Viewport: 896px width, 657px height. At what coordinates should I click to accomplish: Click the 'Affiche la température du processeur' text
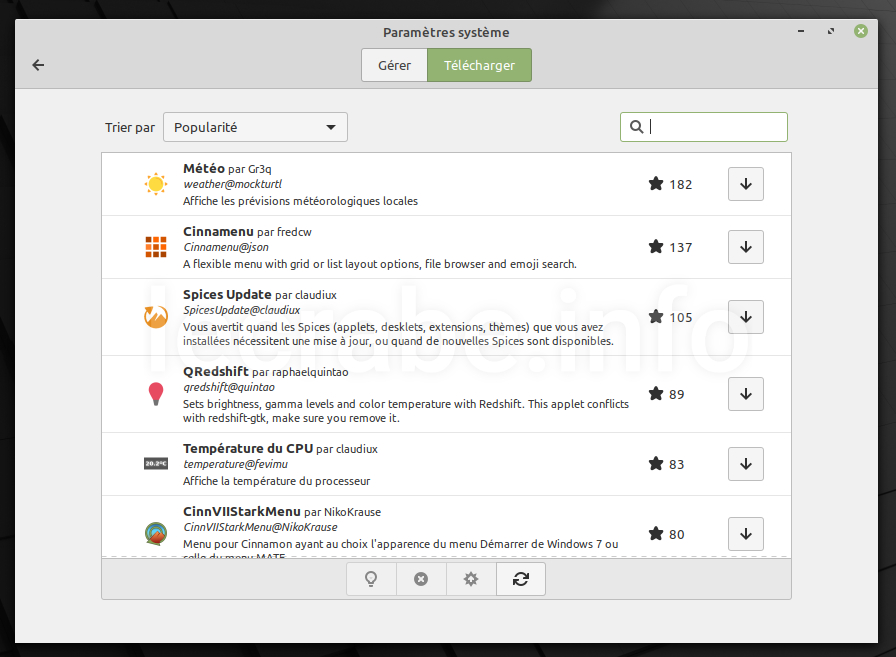tap(277, 481)
